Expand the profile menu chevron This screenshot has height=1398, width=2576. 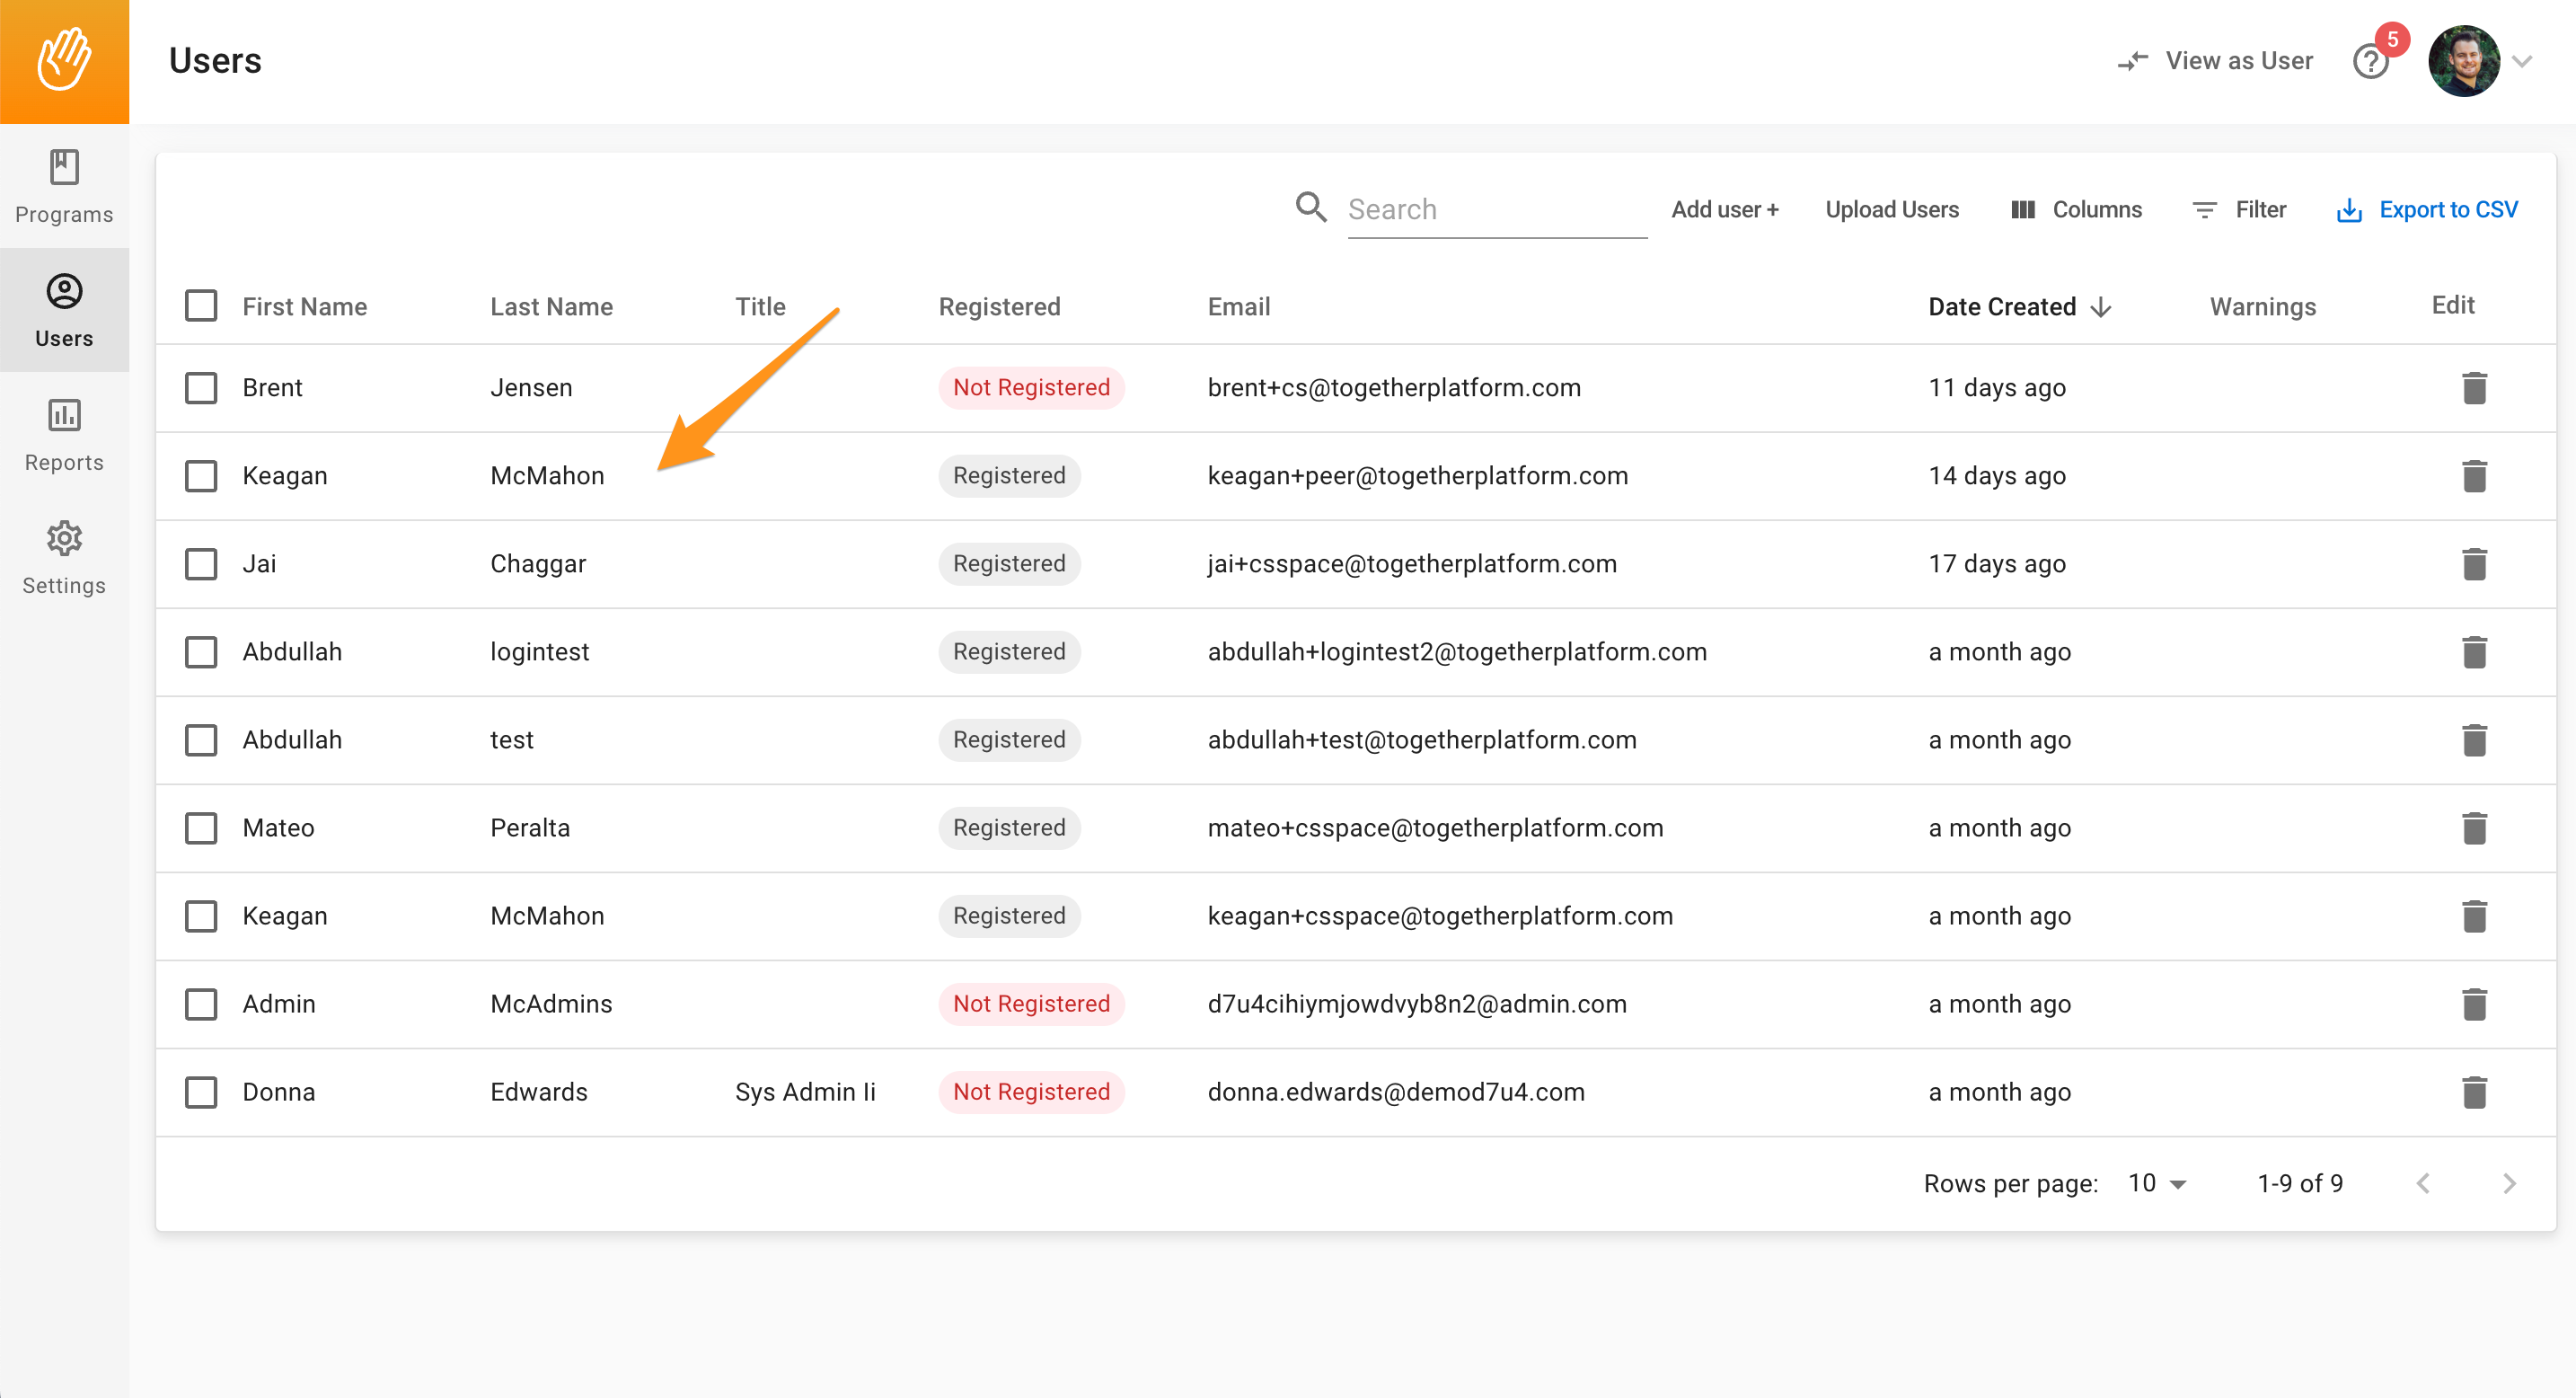point(2522,62)
